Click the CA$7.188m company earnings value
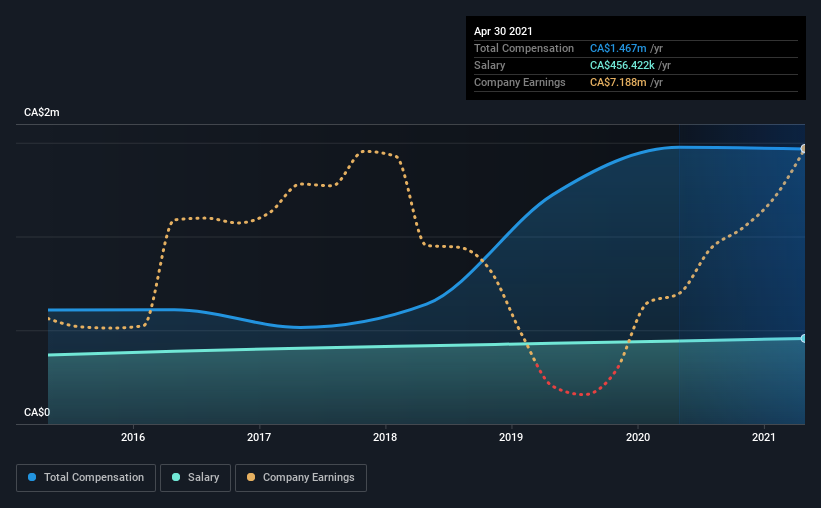The width and height of the screenshot is (821, 508). point(618,82)
